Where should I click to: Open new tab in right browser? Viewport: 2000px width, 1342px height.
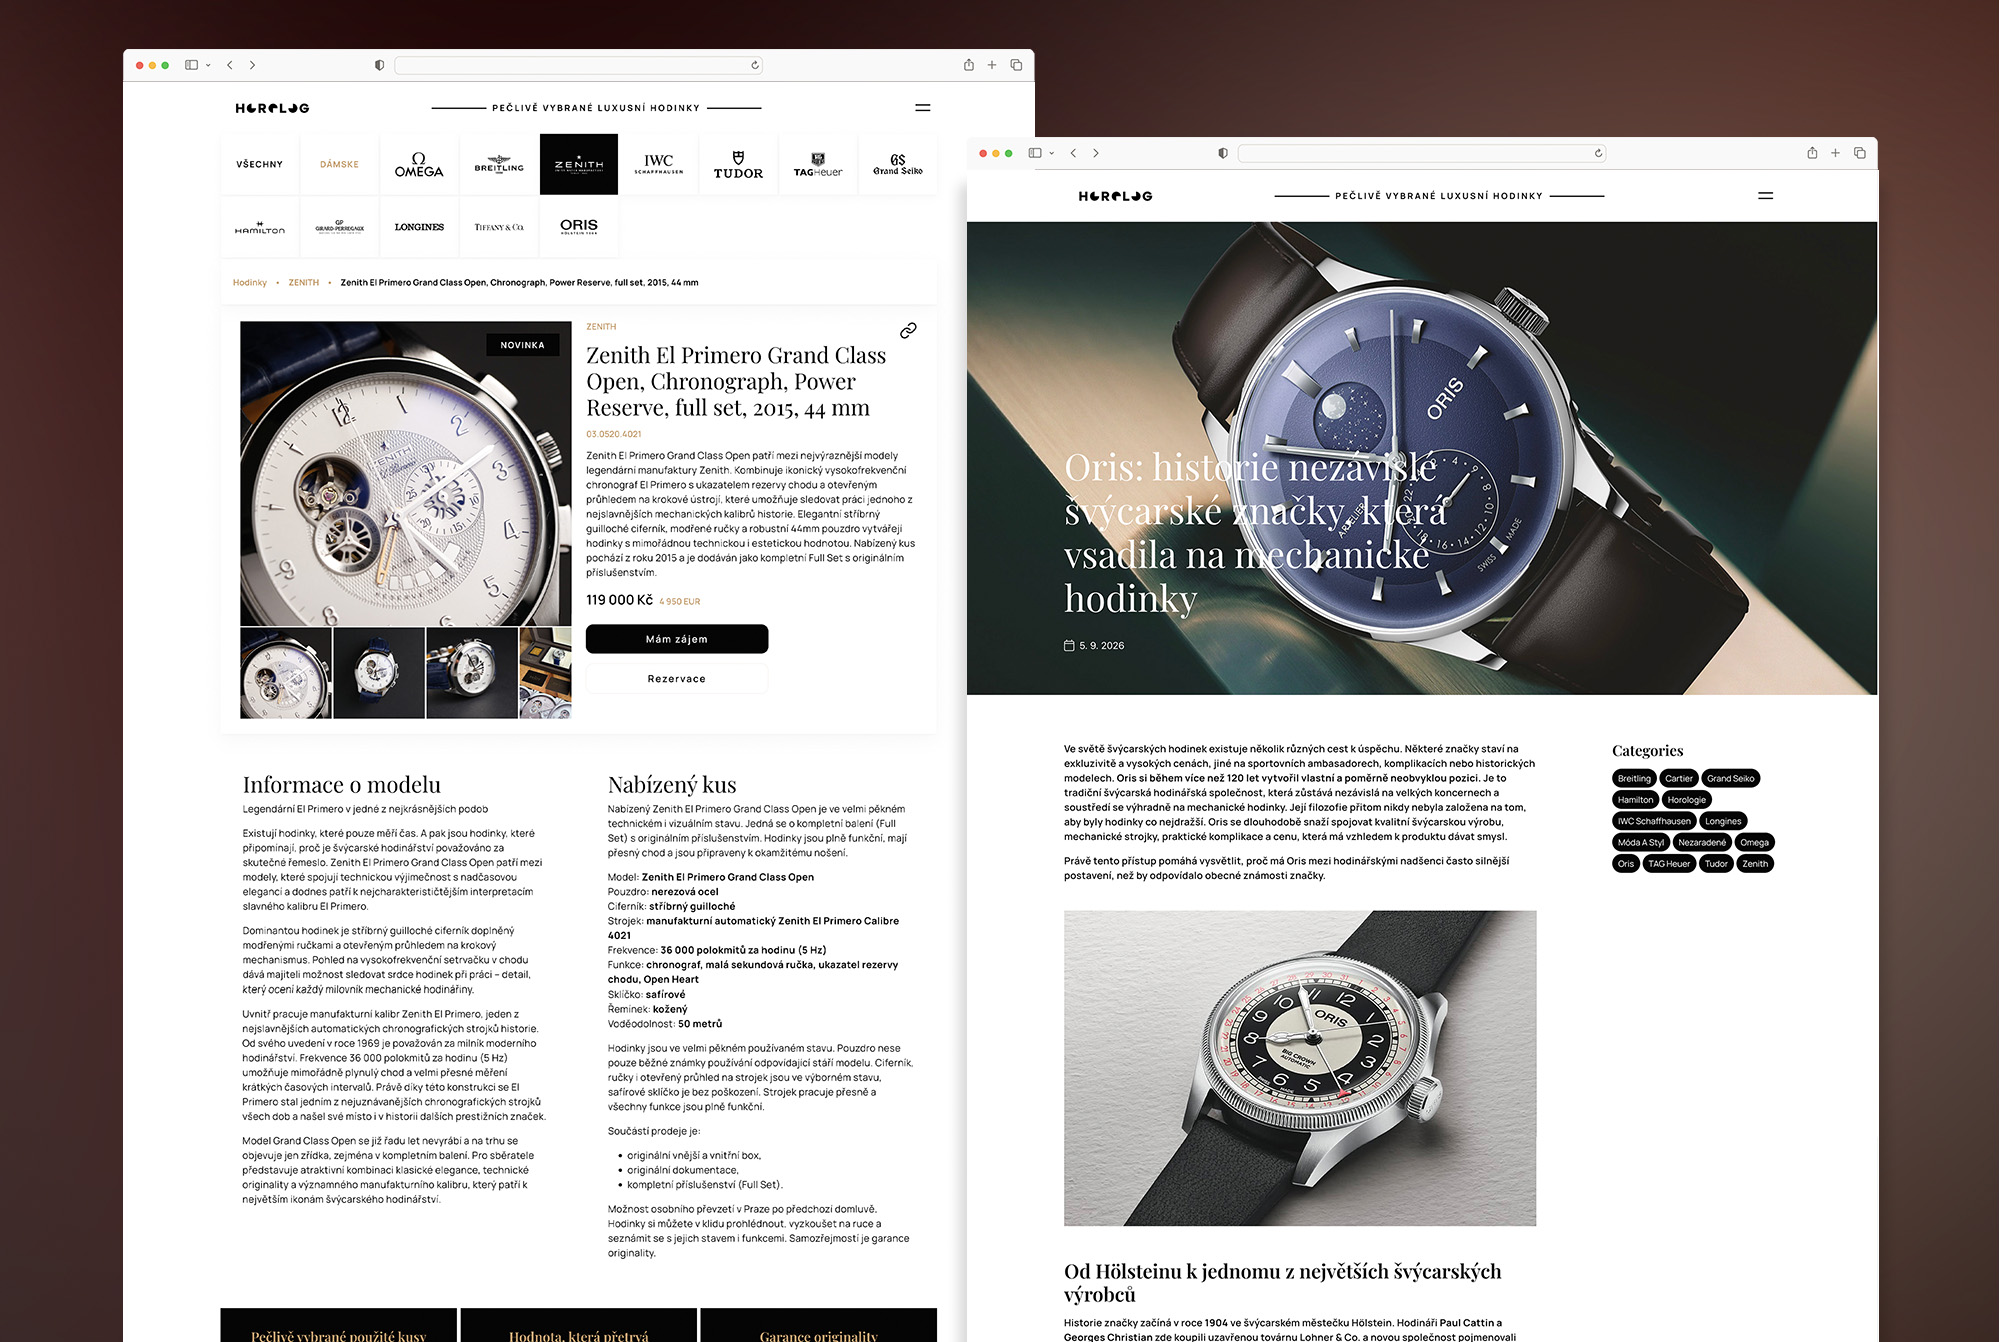coord(1835,153)
